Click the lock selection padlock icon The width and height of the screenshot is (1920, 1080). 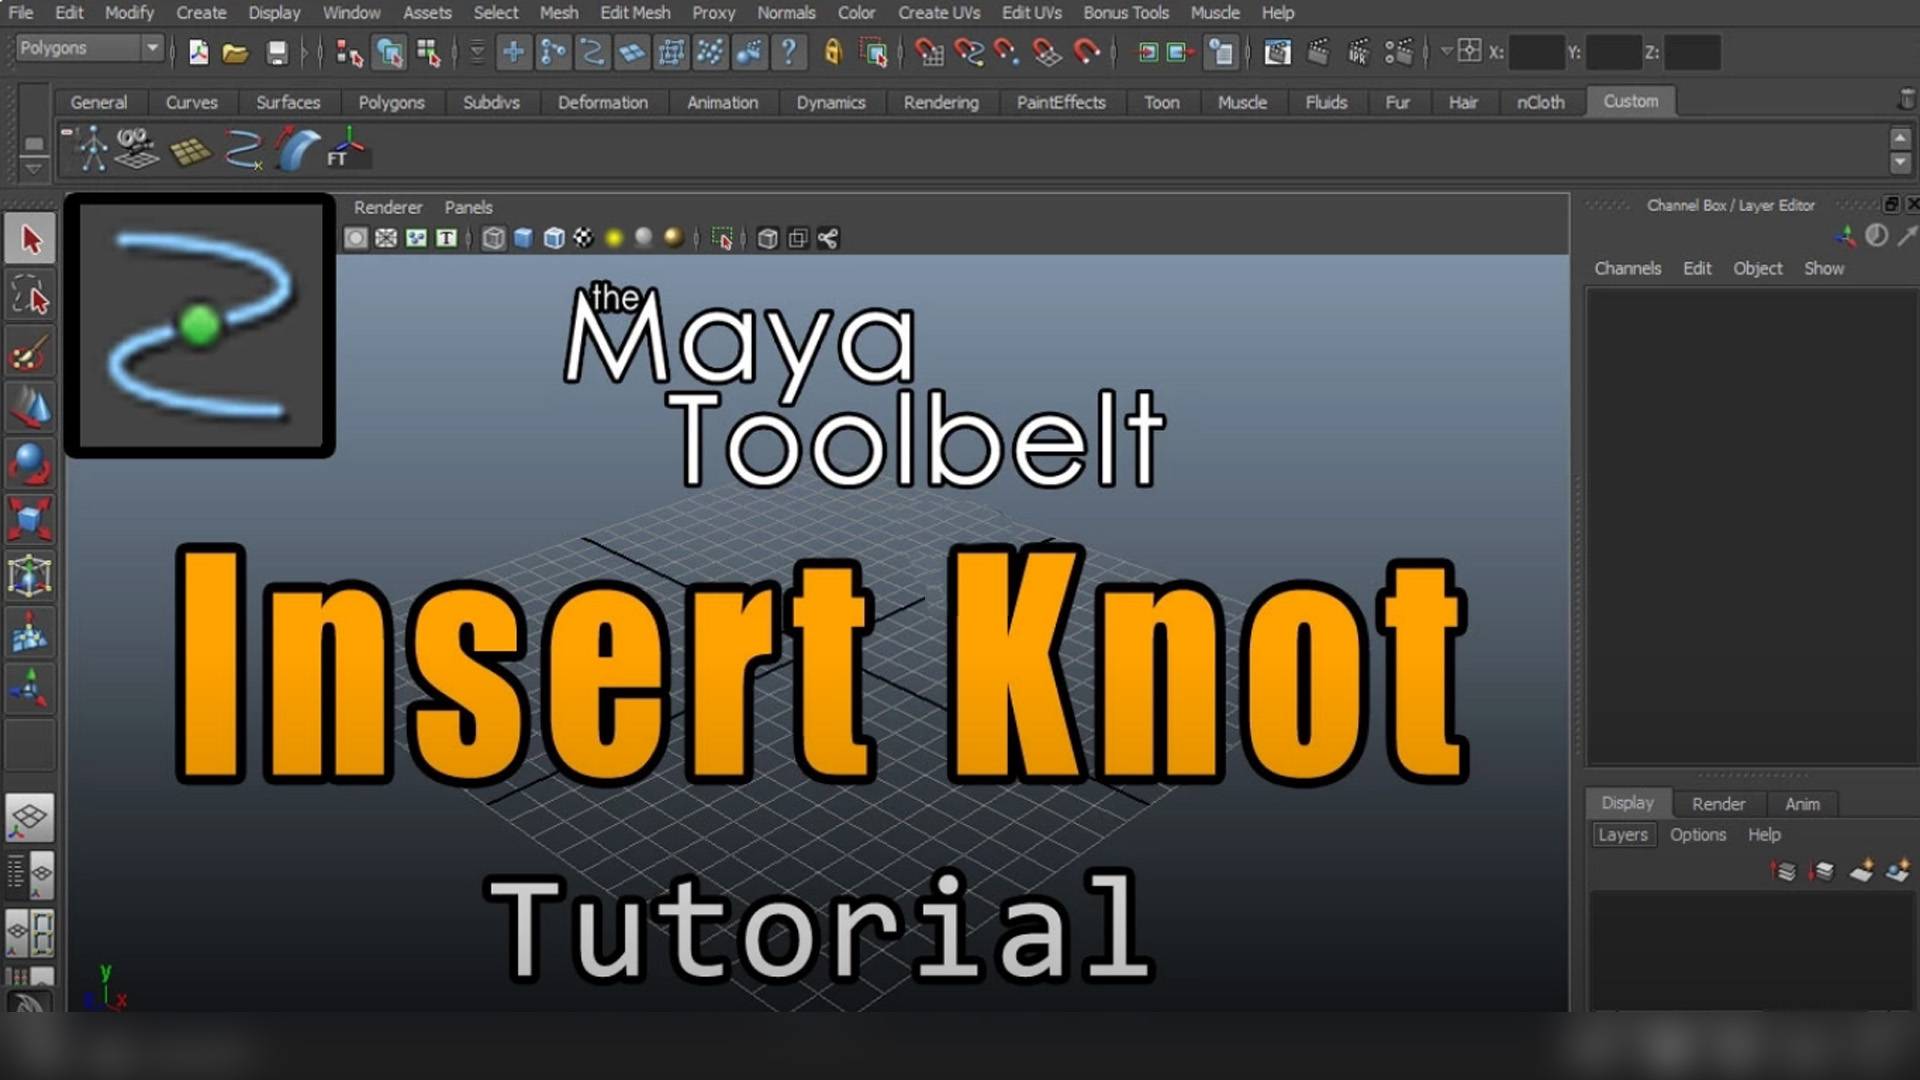click(x=833, y=52)
